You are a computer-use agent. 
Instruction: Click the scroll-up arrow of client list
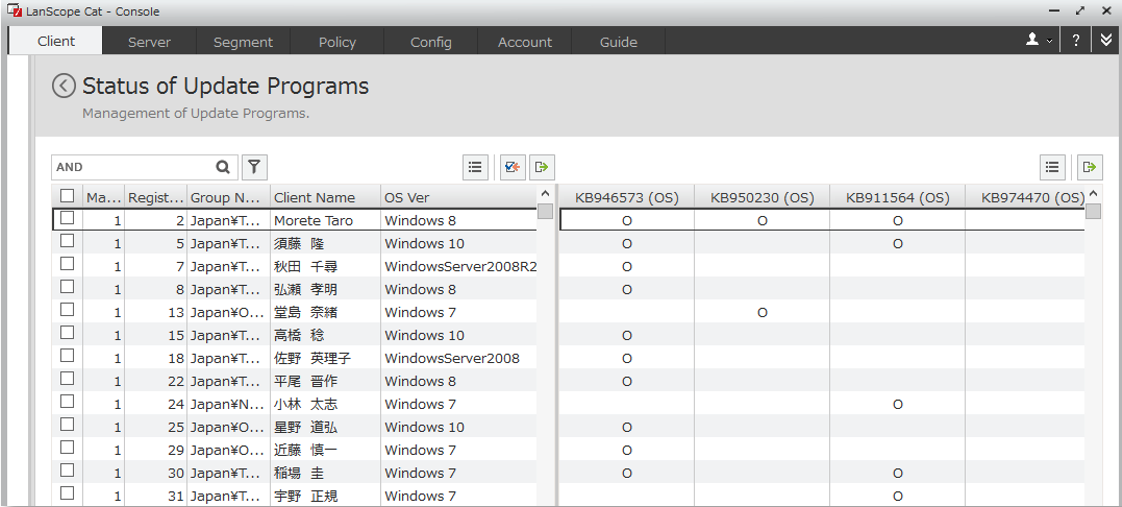click(x=545, y=194)
